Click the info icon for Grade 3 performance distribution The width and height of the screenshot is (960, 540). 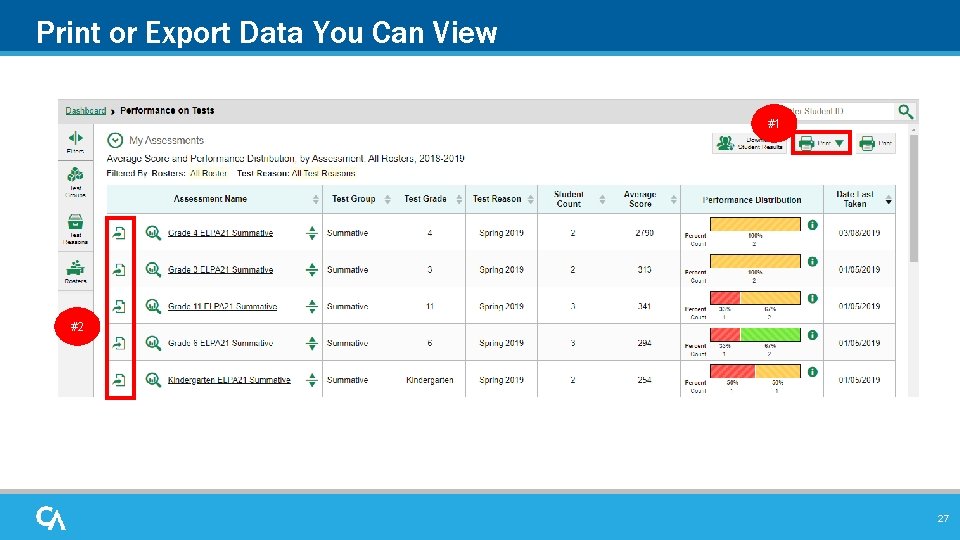(812, 261)
